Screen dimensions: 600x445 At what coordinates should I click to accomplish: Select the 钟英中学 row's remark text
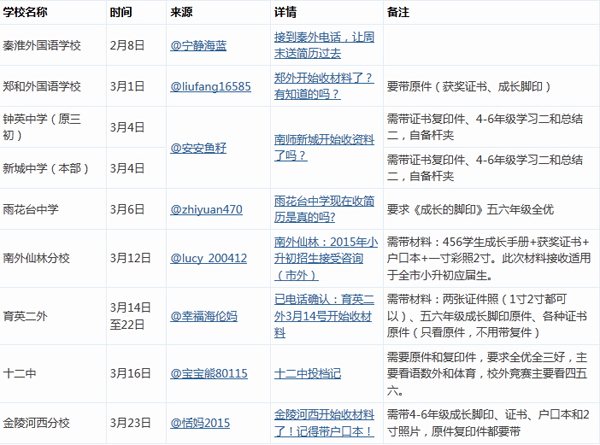click(x=485, y=127)
